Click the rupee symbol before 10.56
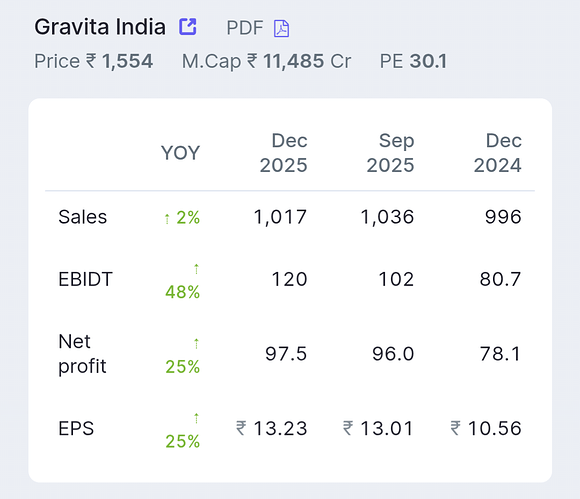Image resolution: width=580 pixels, height=499 pixels. point(456,428)
